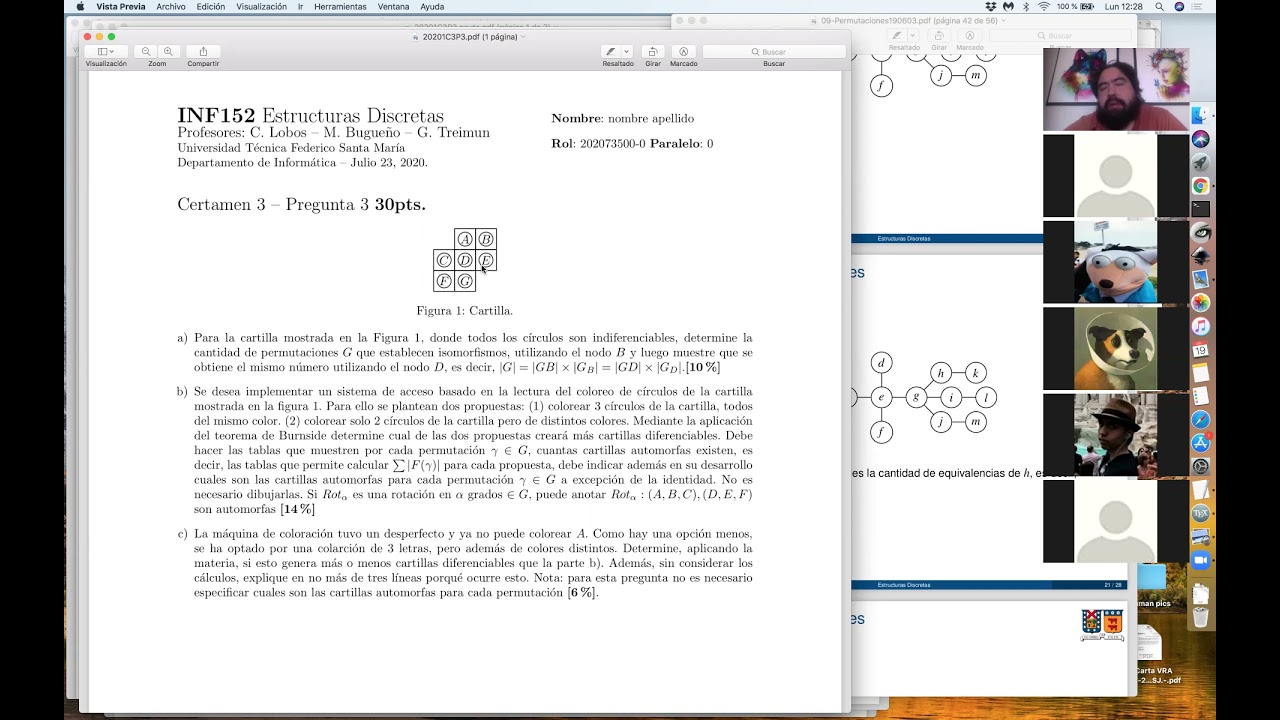
Task: Click the 'Figura 1: Cartilla.' caption
Action: pos(465,311)
